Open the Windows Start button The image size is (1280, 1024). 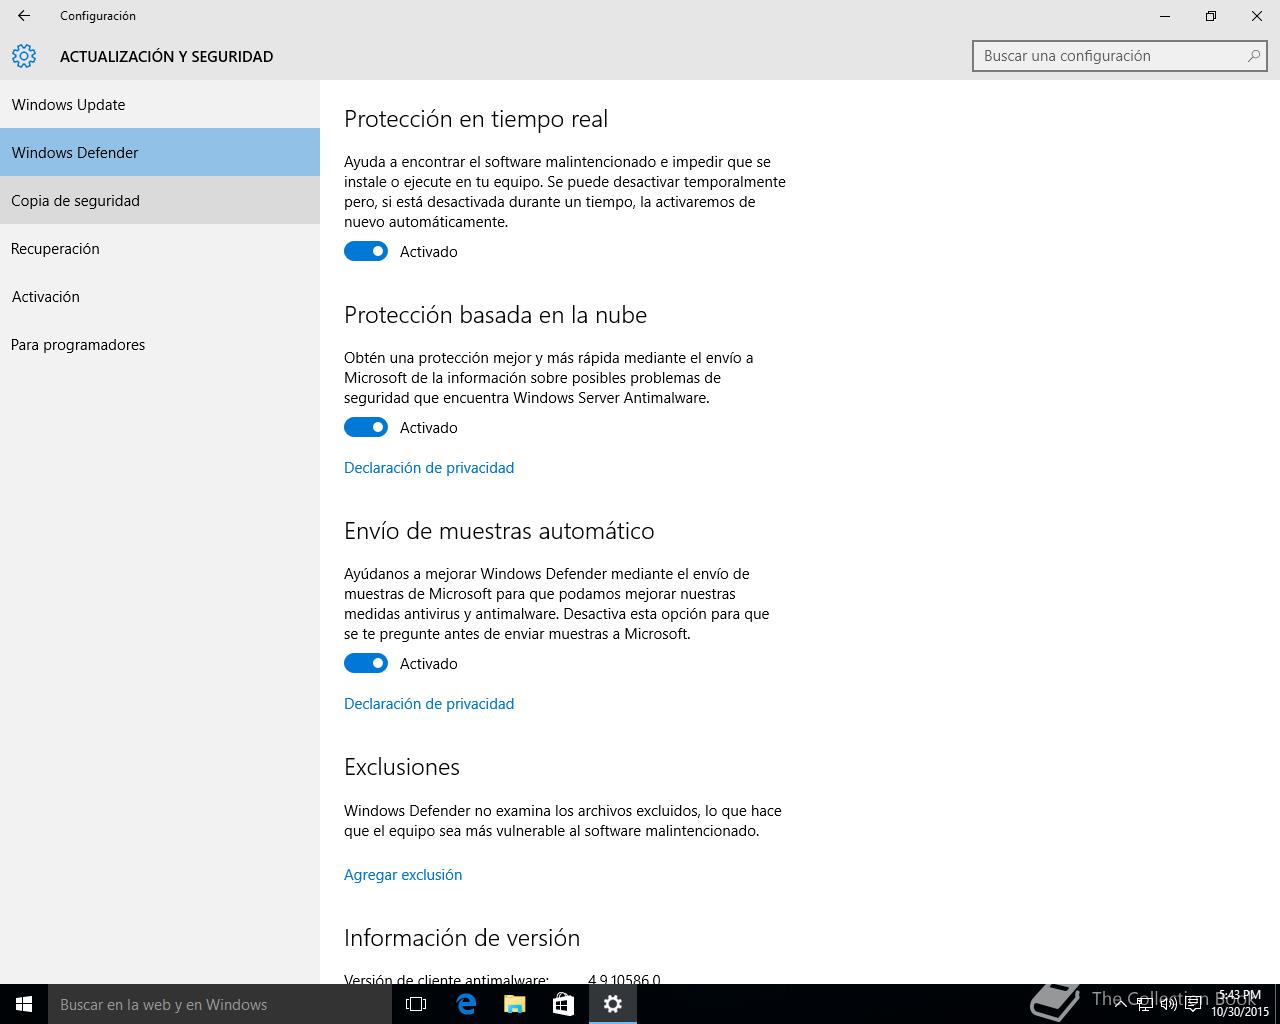tap(24, 1004)
